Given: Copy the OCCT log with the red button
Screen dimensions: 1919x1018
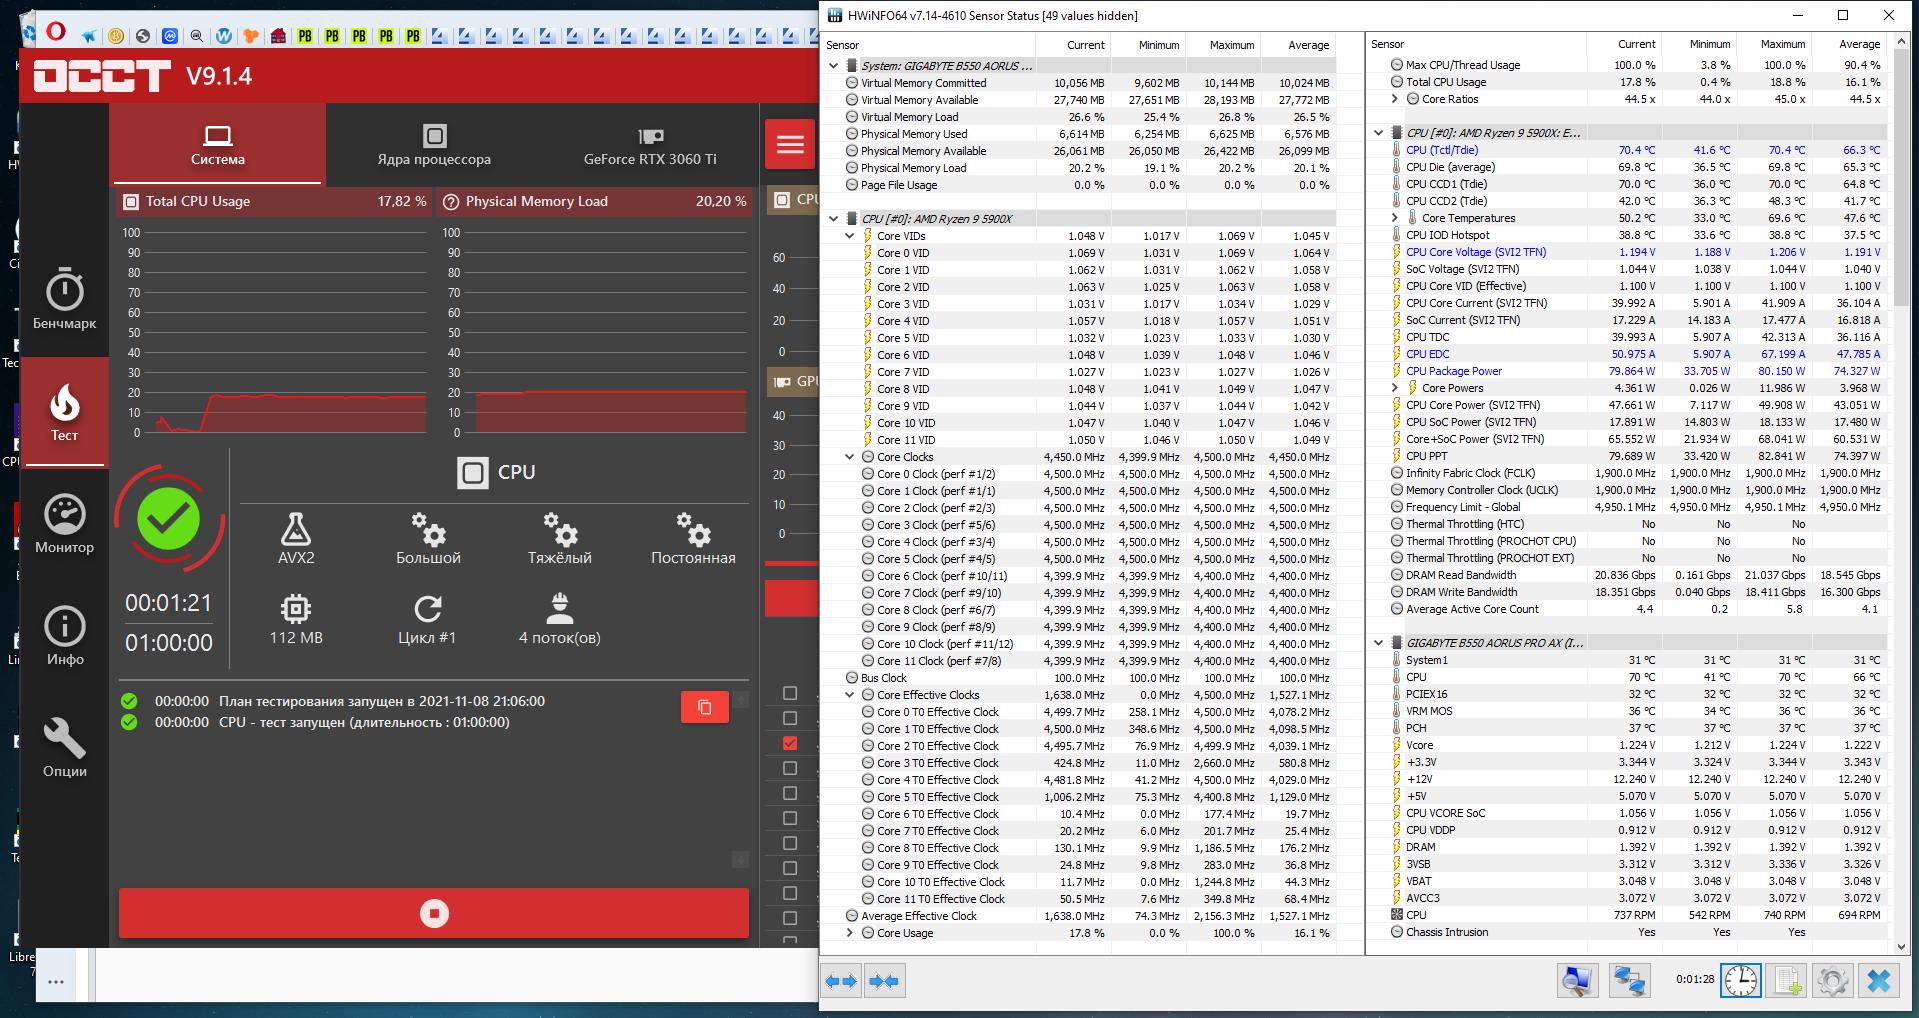Looking at the screenshot, I should click(x=705, y=707).
